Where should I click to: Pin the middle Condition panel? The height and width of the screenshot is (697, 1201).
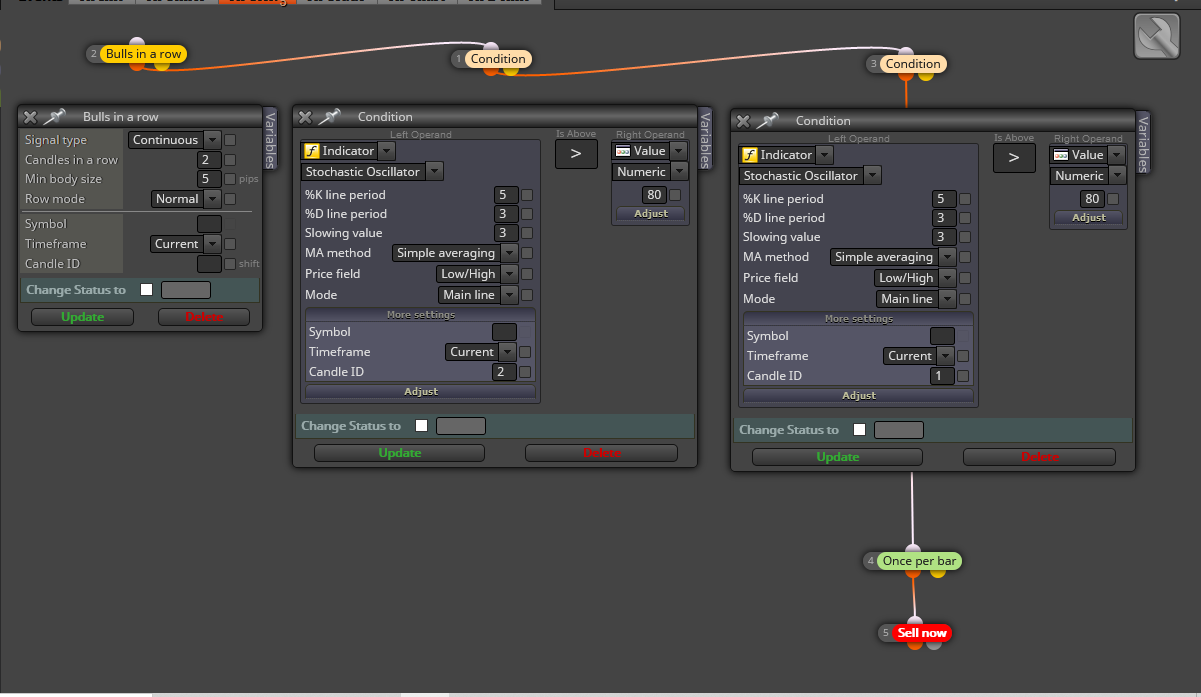tap(329, 117)
